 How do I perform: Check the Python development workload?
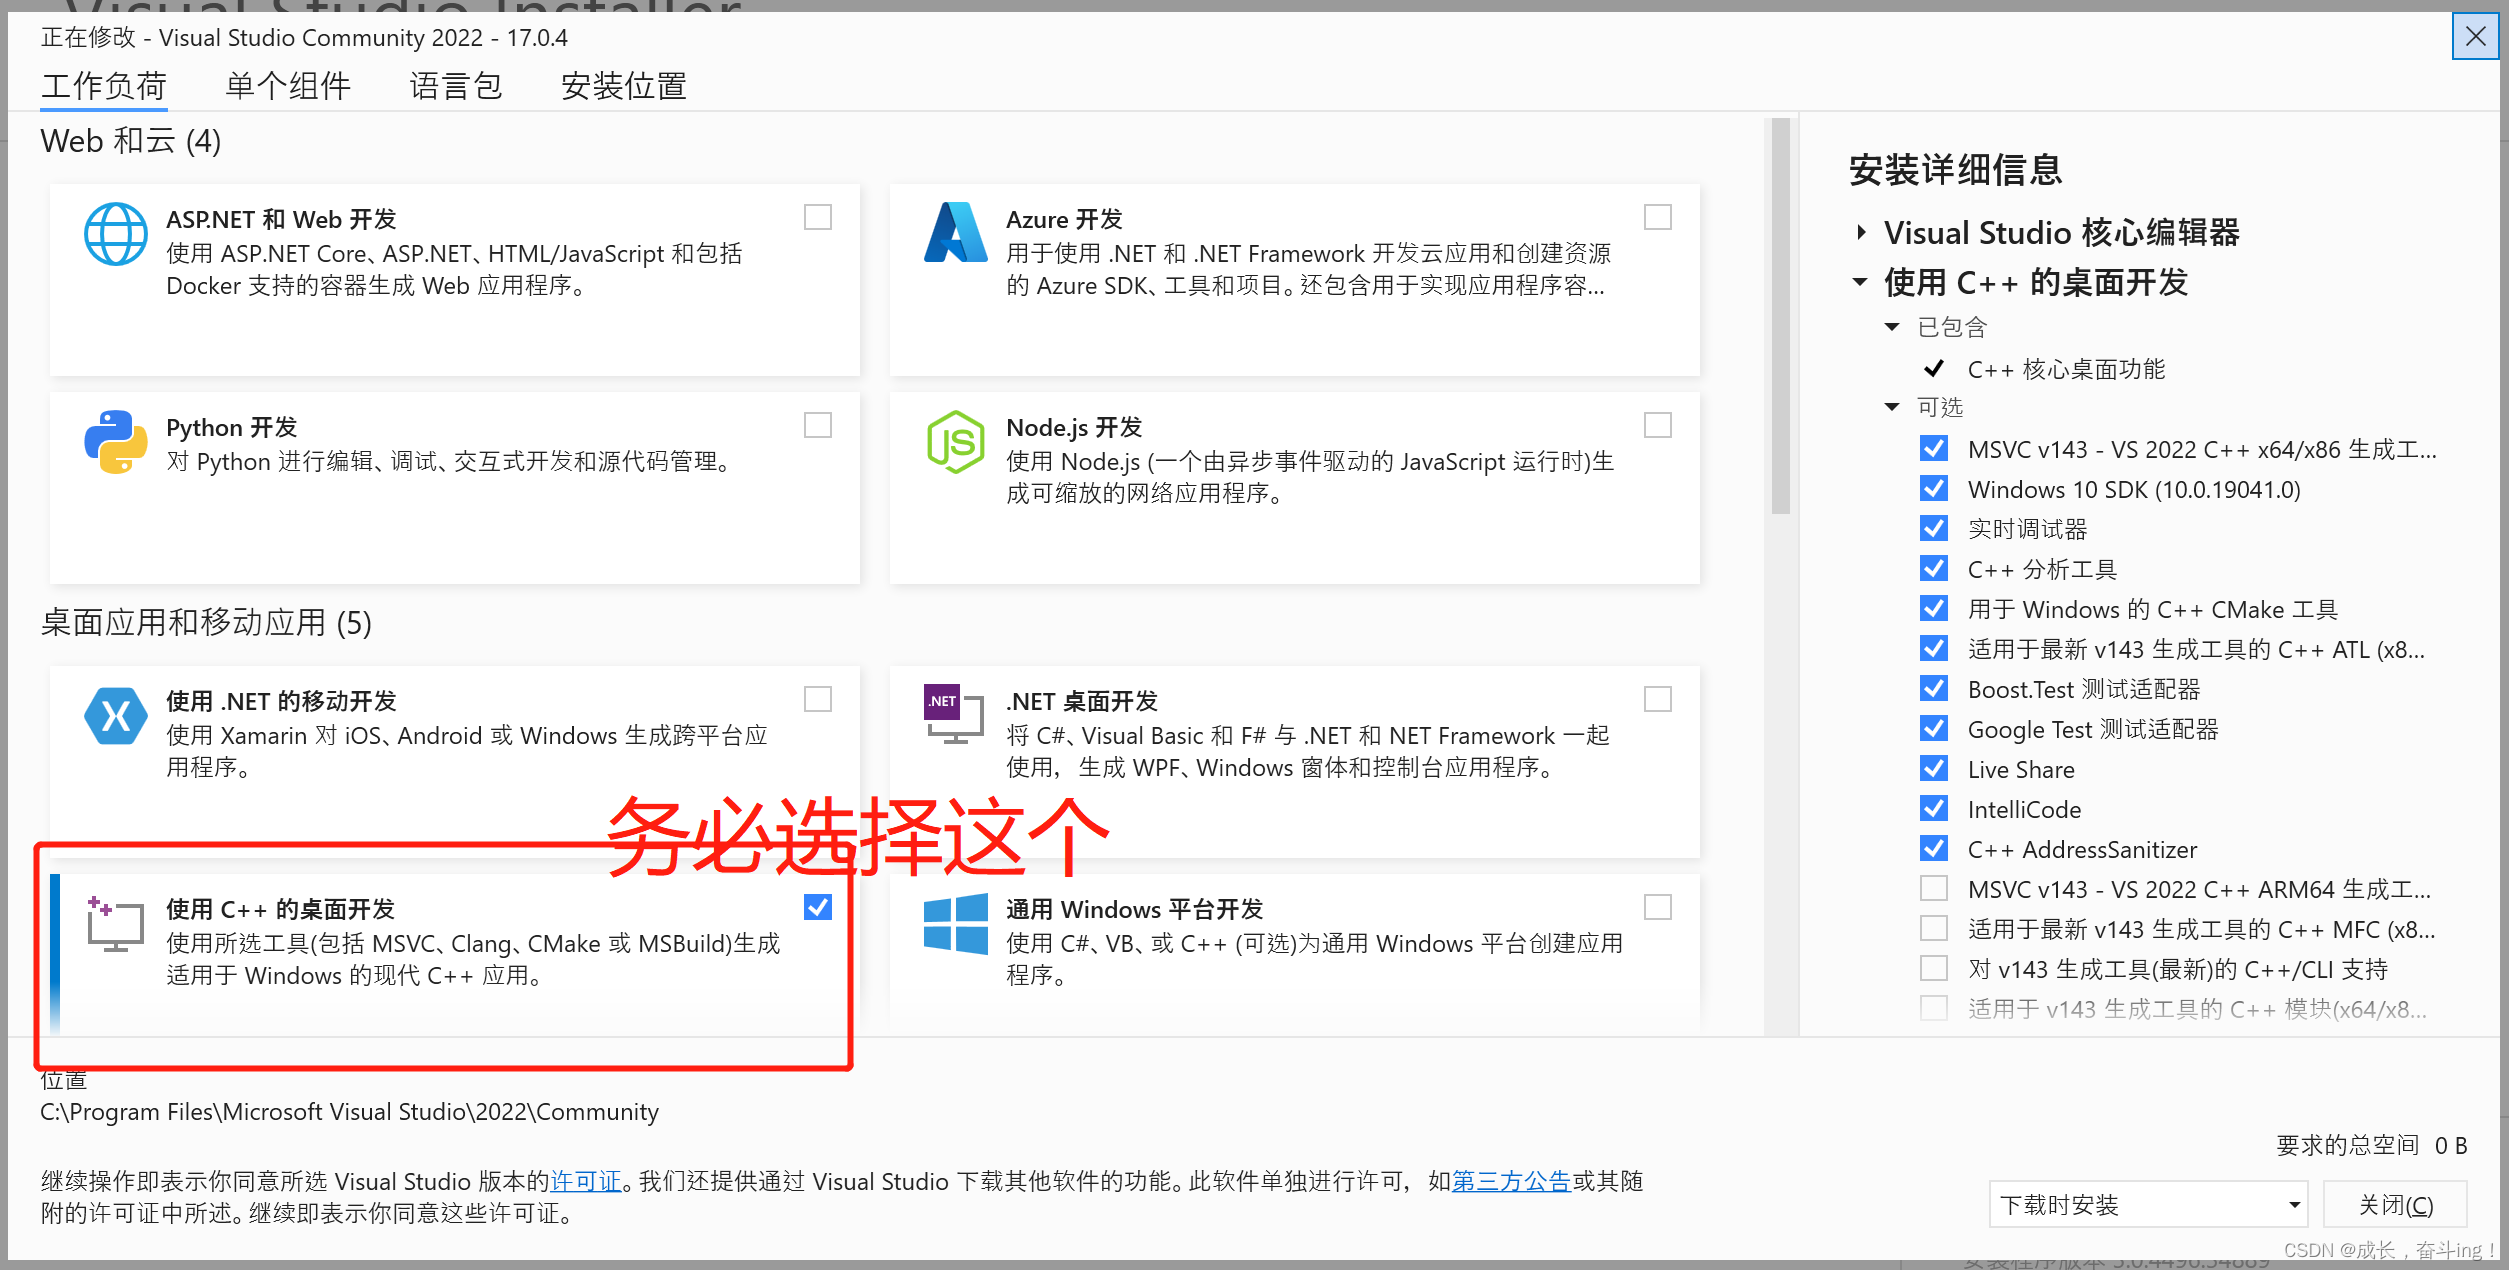818,425
